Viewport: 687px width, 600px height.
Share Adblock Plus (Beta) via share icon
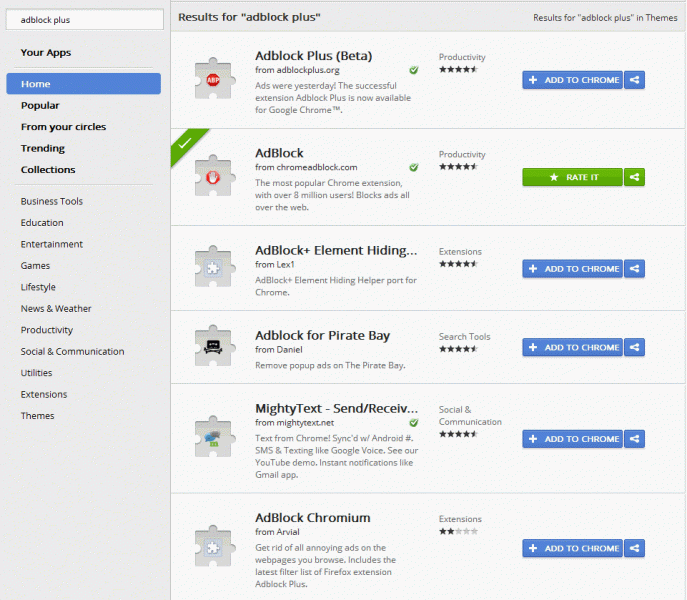click(634, 80)
